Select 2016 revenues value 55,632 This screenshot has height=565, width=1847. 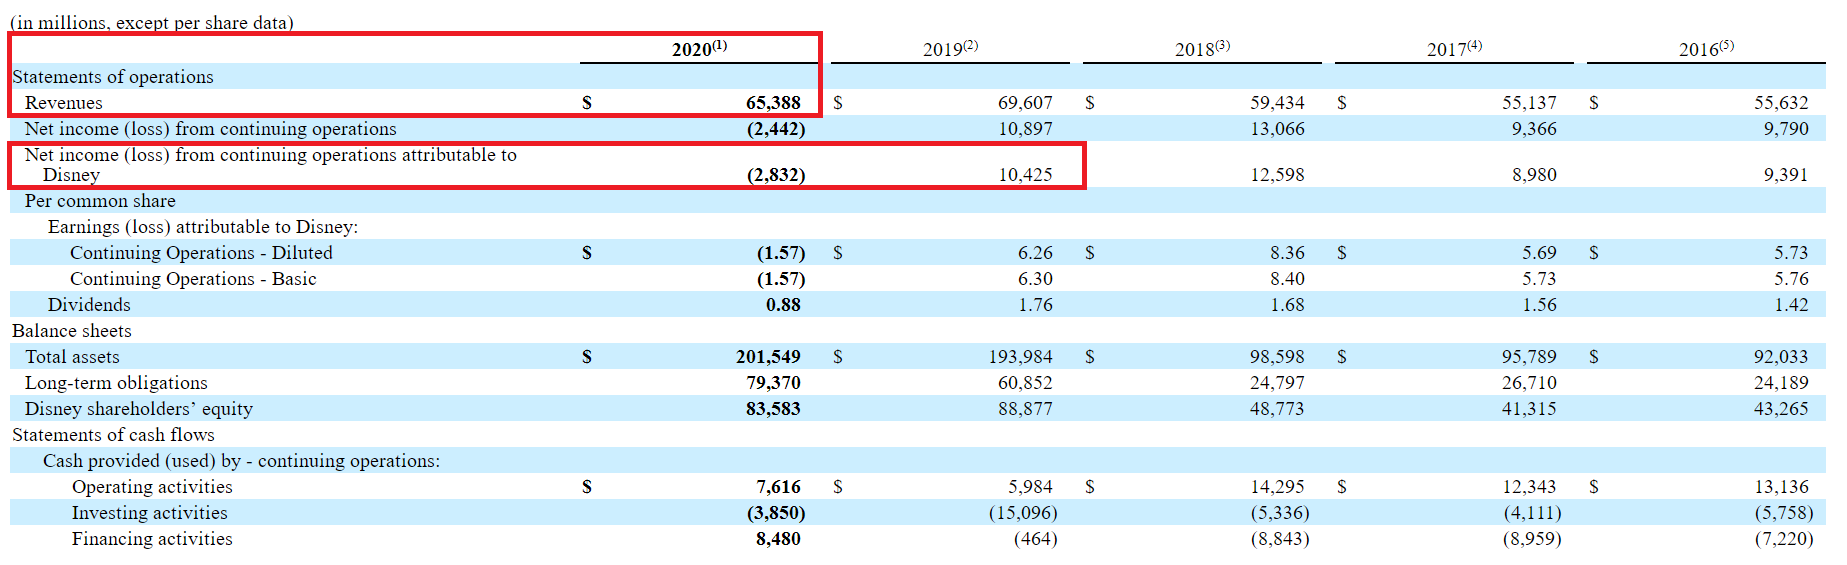[1781, 103]
